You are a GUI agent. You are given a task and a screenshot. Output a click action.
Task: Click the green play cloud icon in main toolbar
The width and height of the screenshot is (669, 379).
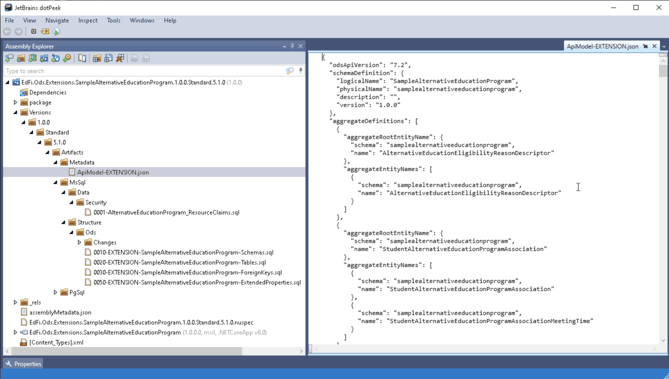(57, 32)
